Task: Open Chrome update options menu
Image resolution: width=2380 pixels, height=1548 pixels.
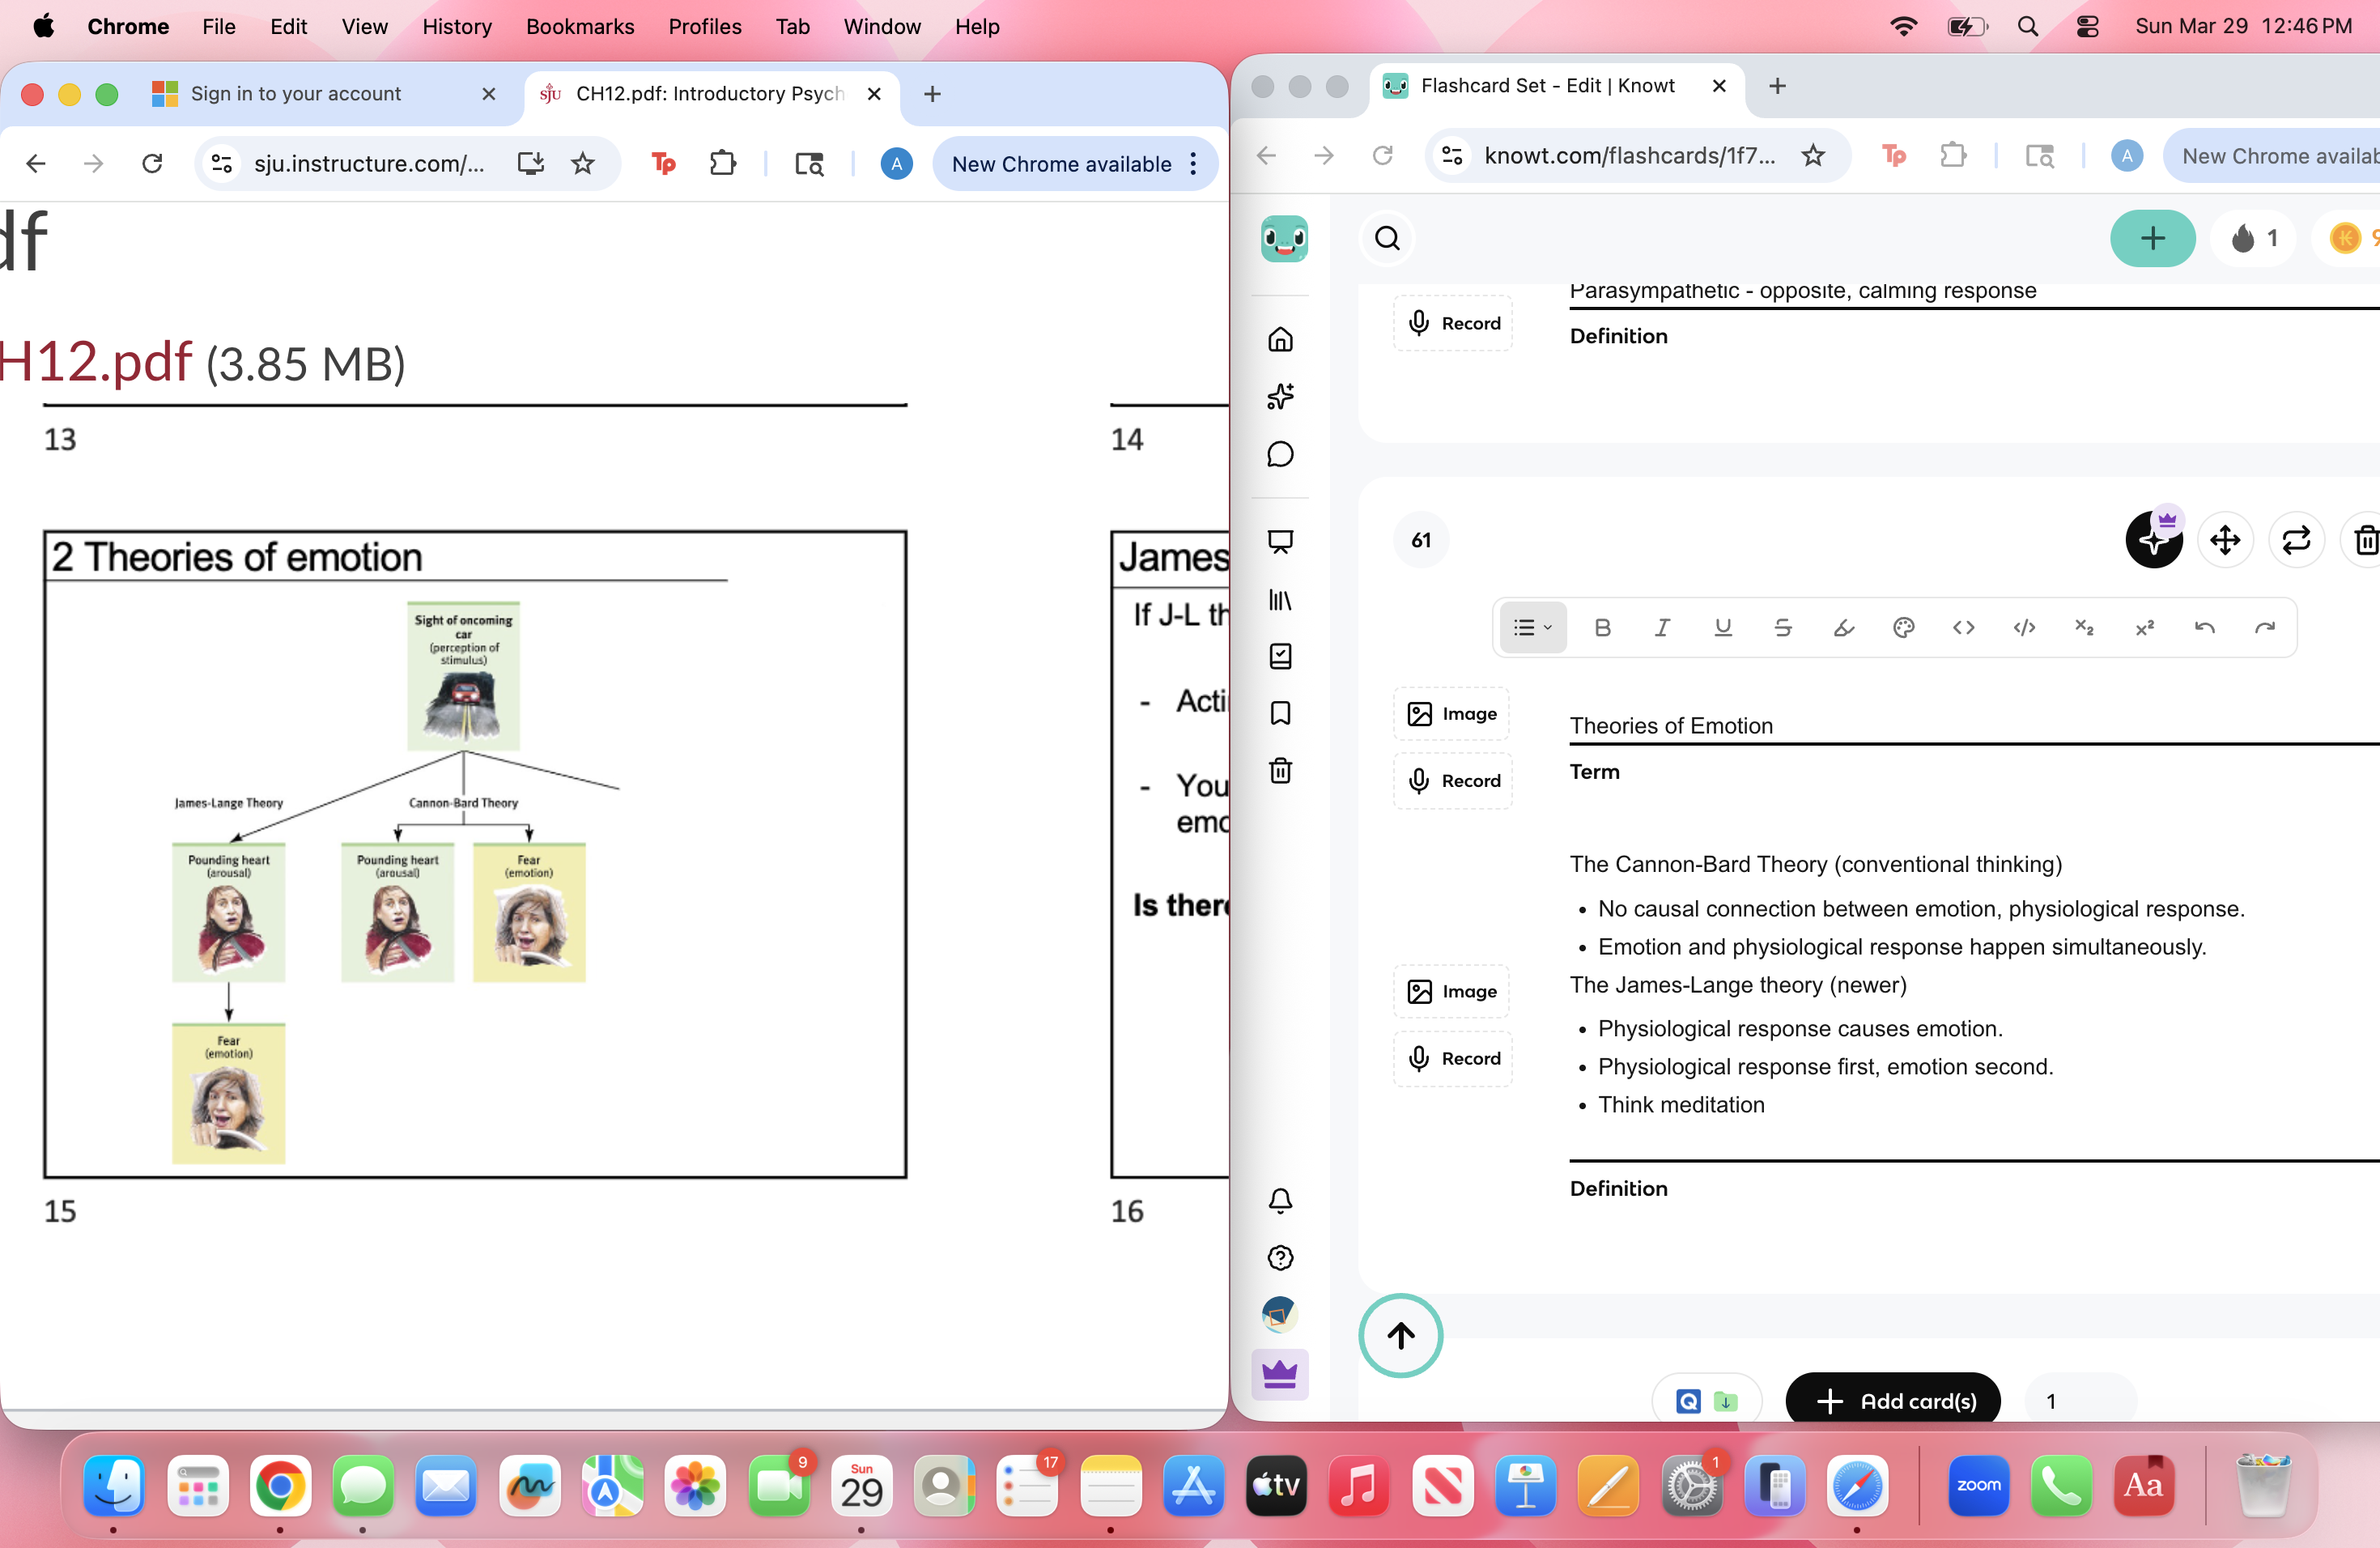Action: click(x=1194, y=163)
